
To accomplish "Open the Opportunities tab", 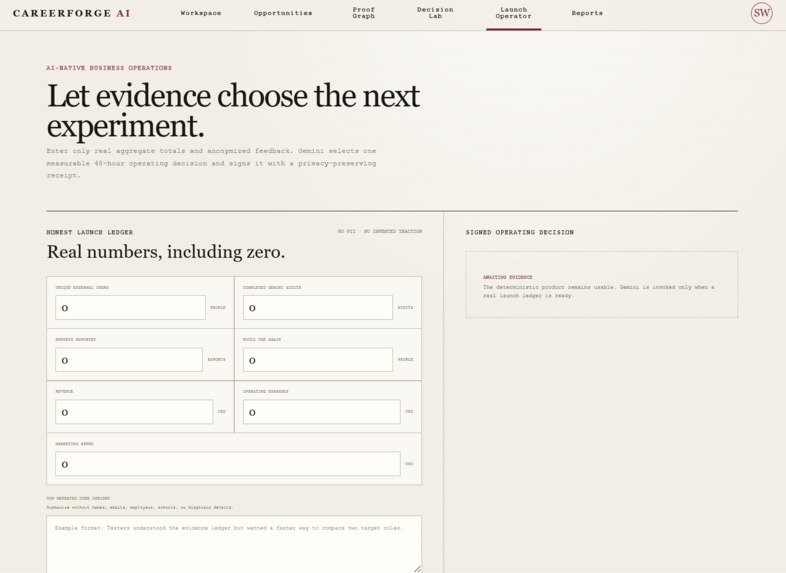I will 283,13.
